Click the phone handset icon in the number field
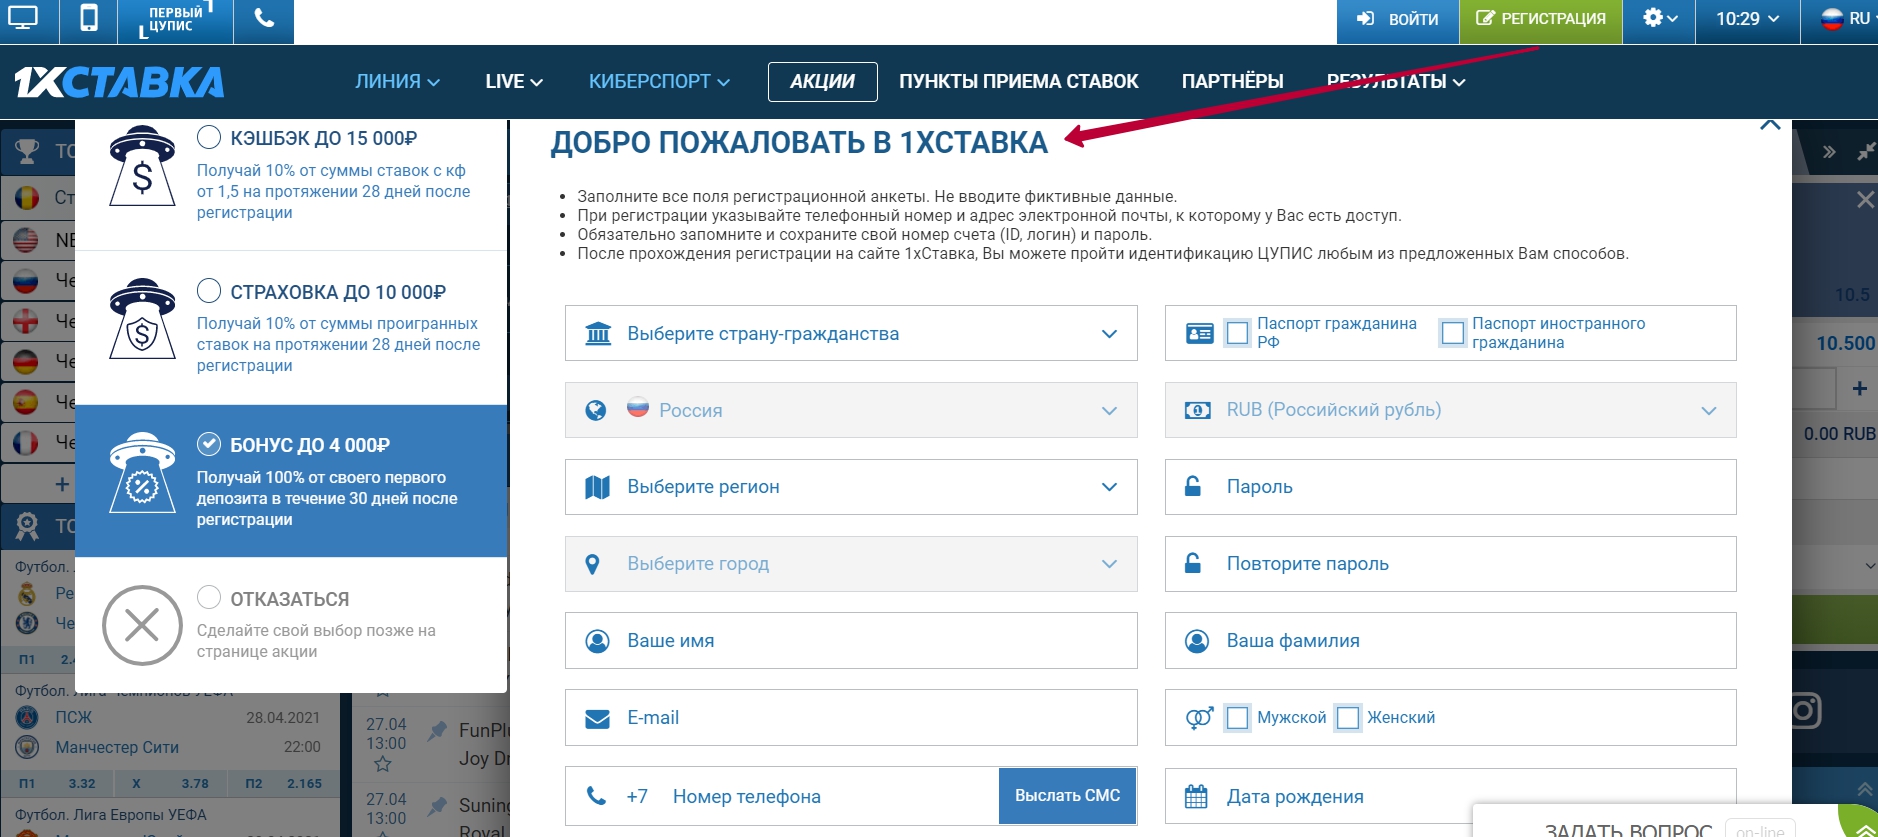The image size is (1878, 837). click(x=597, y=796)
